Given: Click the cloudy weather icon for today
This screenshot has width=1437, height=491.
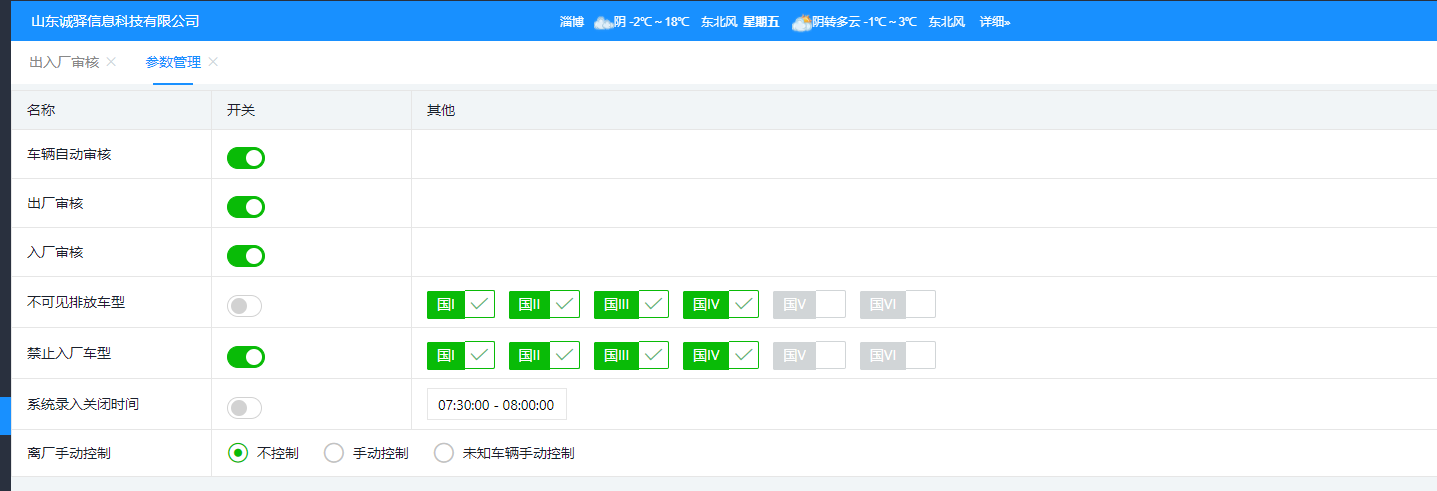Looking at the screenshot, I should coord(603,22).
